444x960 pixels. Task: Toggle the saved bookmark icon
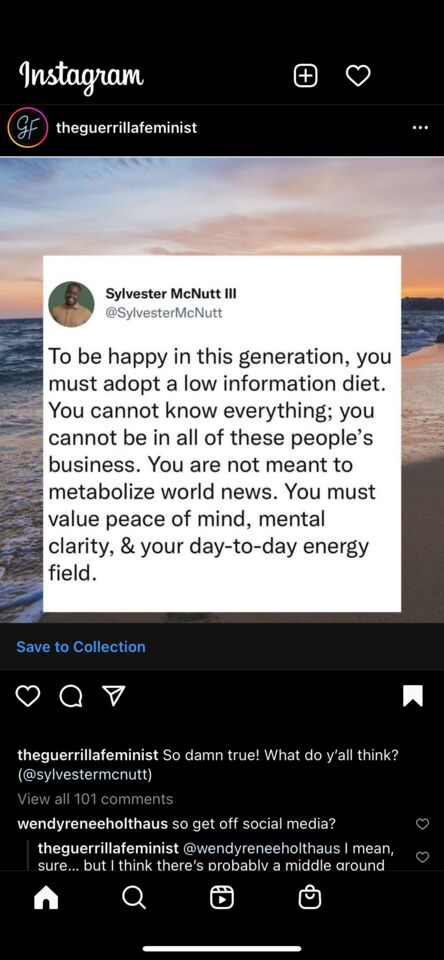[x=413, y=696]
